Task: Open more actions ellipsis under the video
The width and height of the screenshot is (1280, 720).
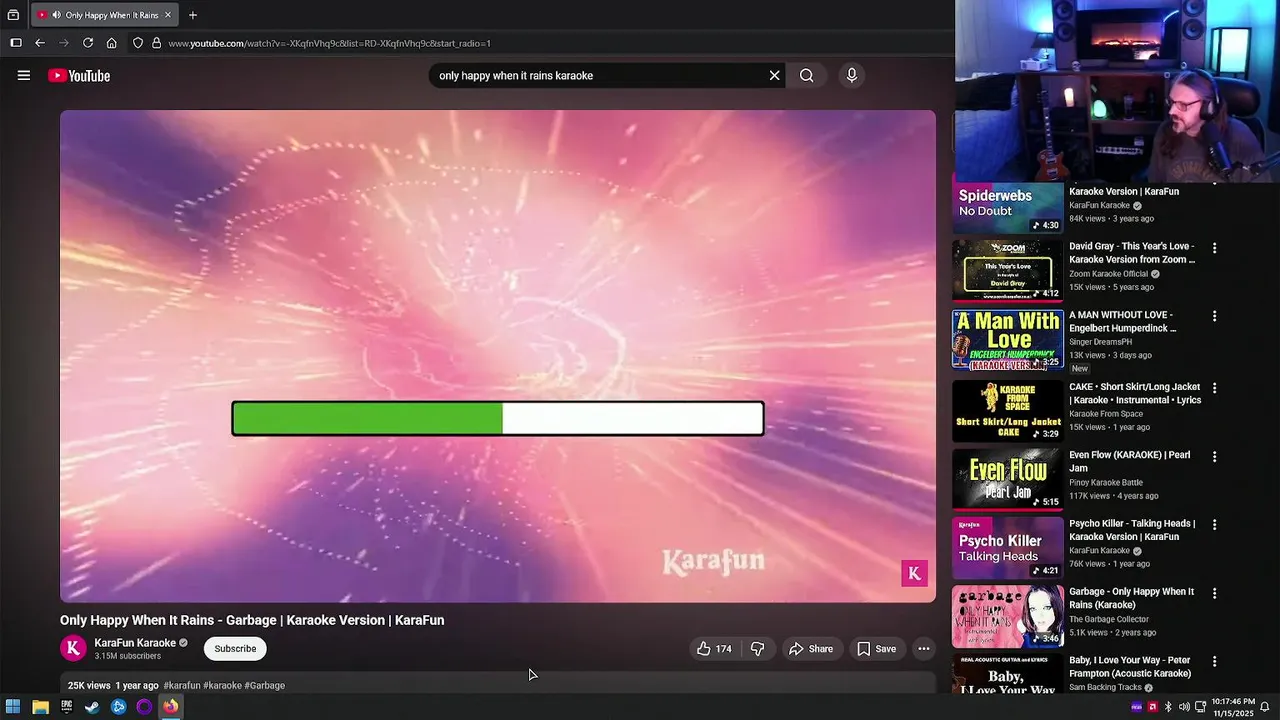Action: point(924,649)
